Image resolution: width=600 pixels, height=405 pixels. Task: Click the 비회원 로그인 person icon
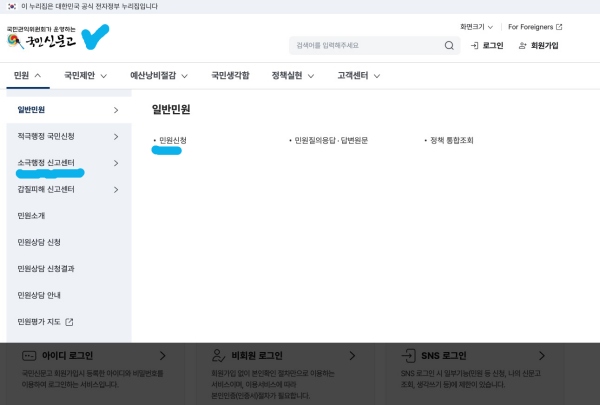(x=218, y=356)
